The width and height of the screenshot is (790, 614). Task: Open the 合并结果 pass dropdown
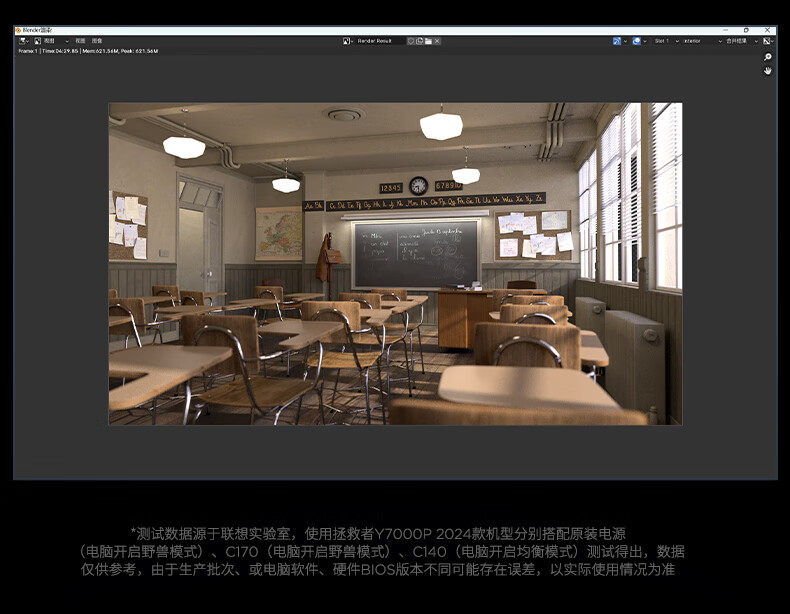point(740,41)
